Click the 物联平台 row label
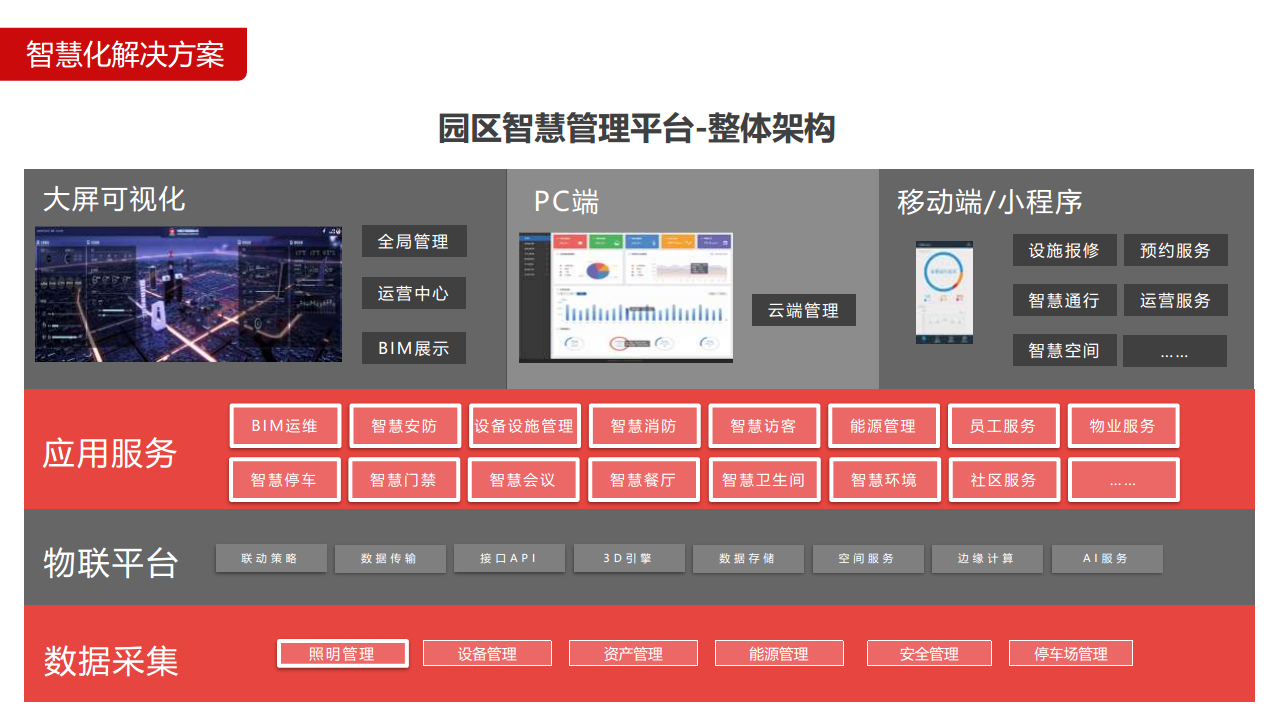1280x720 pixels. point(110,562)
